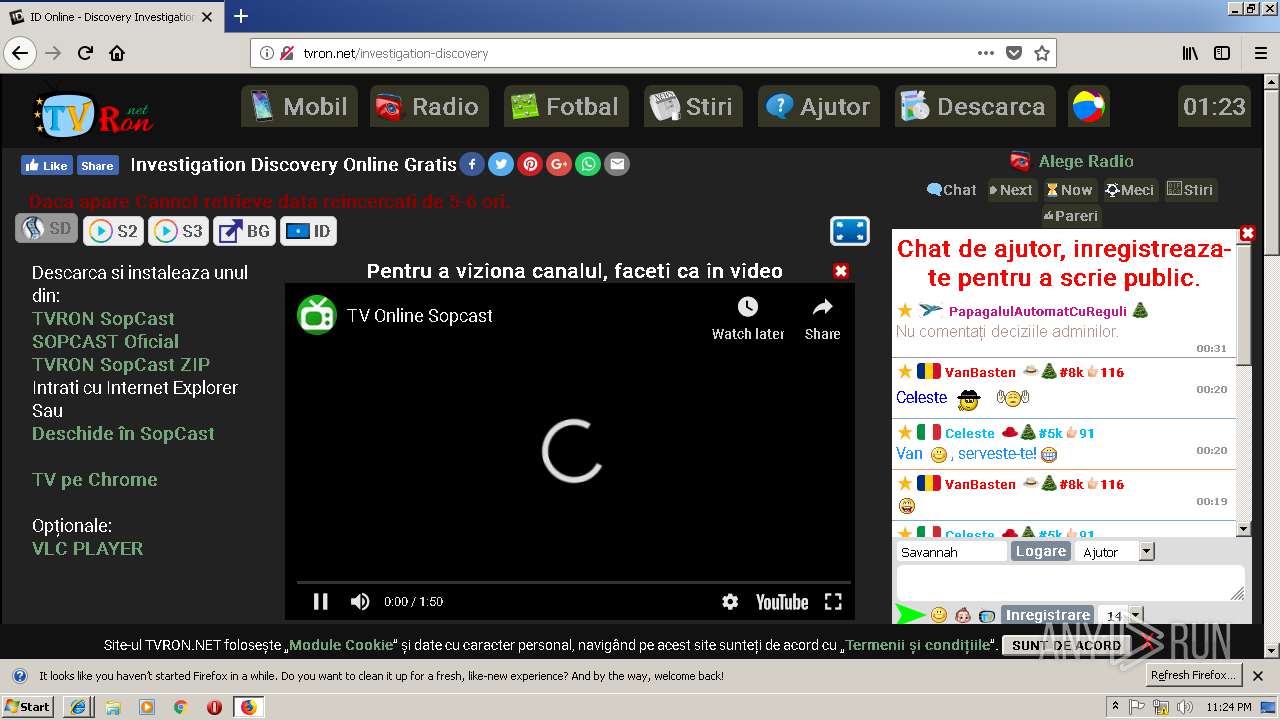The image size is (1280, 720).
Task: Seek on the video progress bar
Action: (x=573, y=581)
